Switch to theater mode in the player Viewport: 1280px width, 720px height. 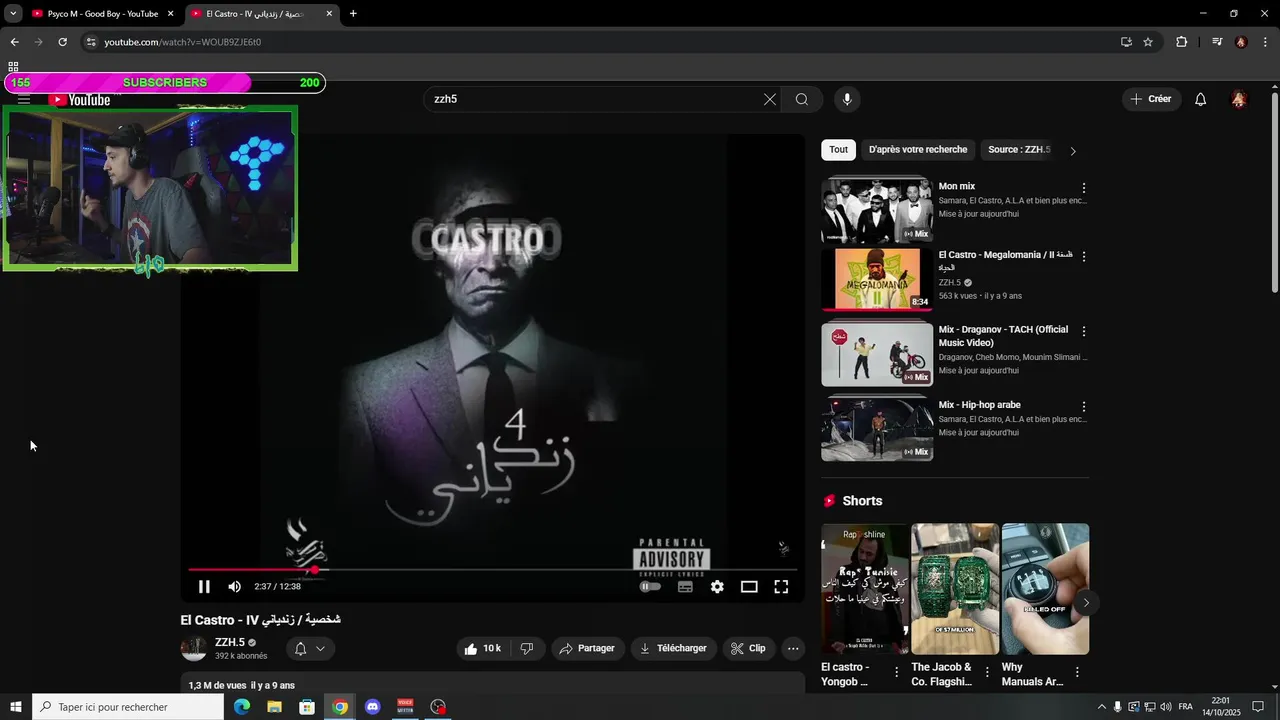pyautogui.click(x=749, y=587)
